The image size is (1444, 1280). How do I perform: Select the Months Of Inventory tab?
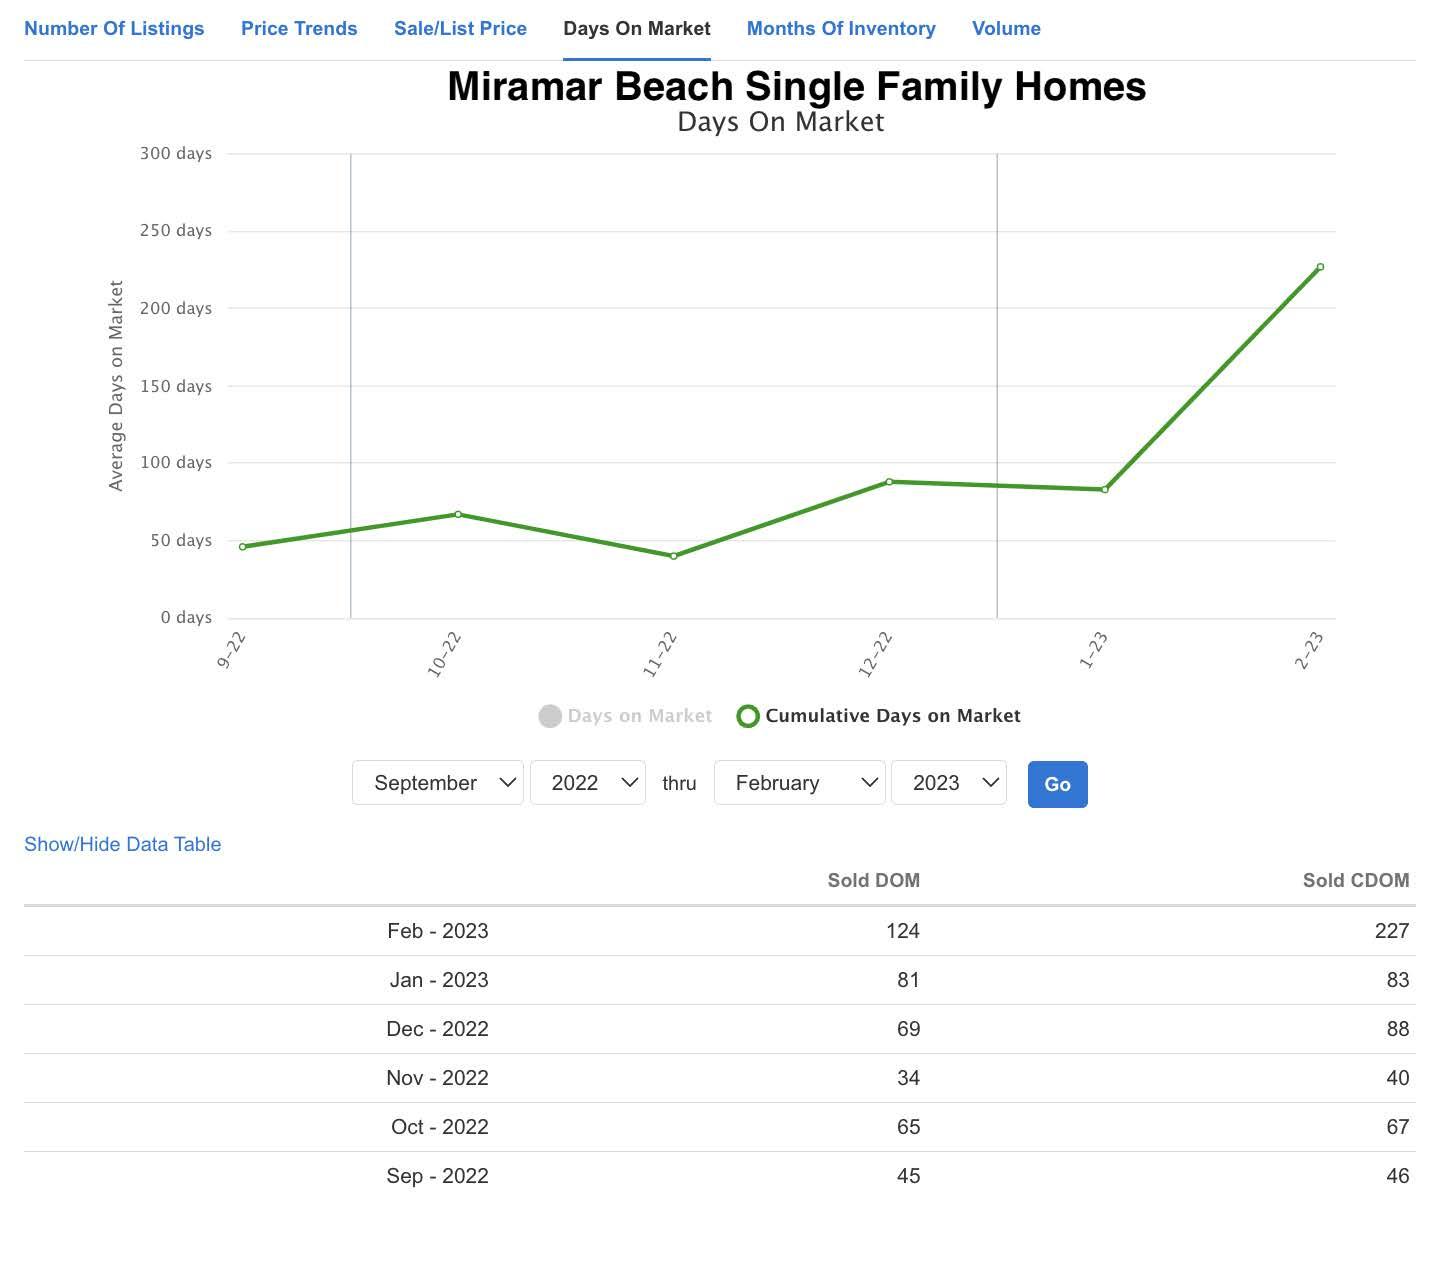pyautogui.click(x=841, y=29)
